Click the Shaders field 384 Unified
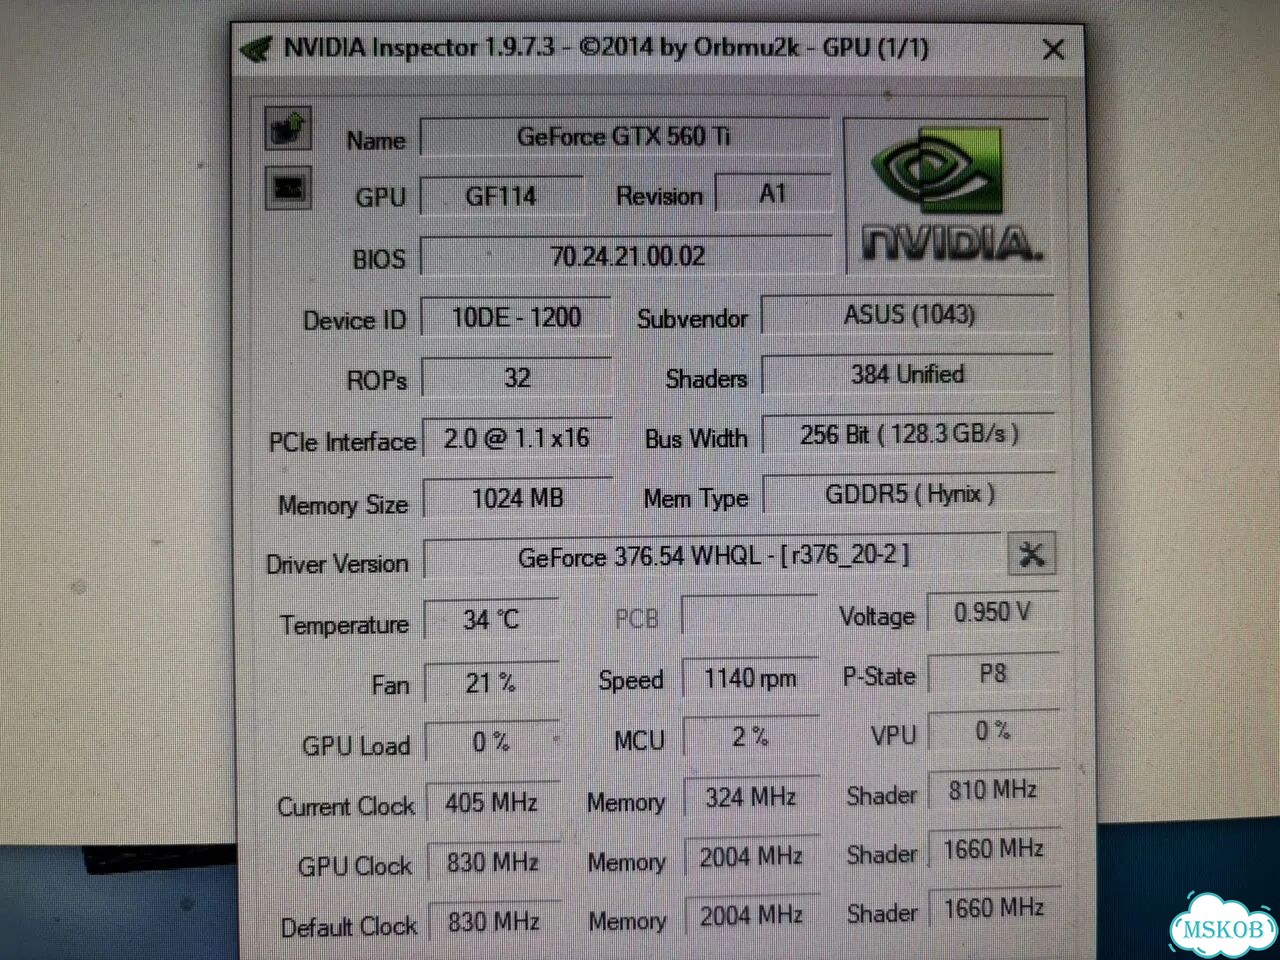1280x960 pixels. pos(908,374)
